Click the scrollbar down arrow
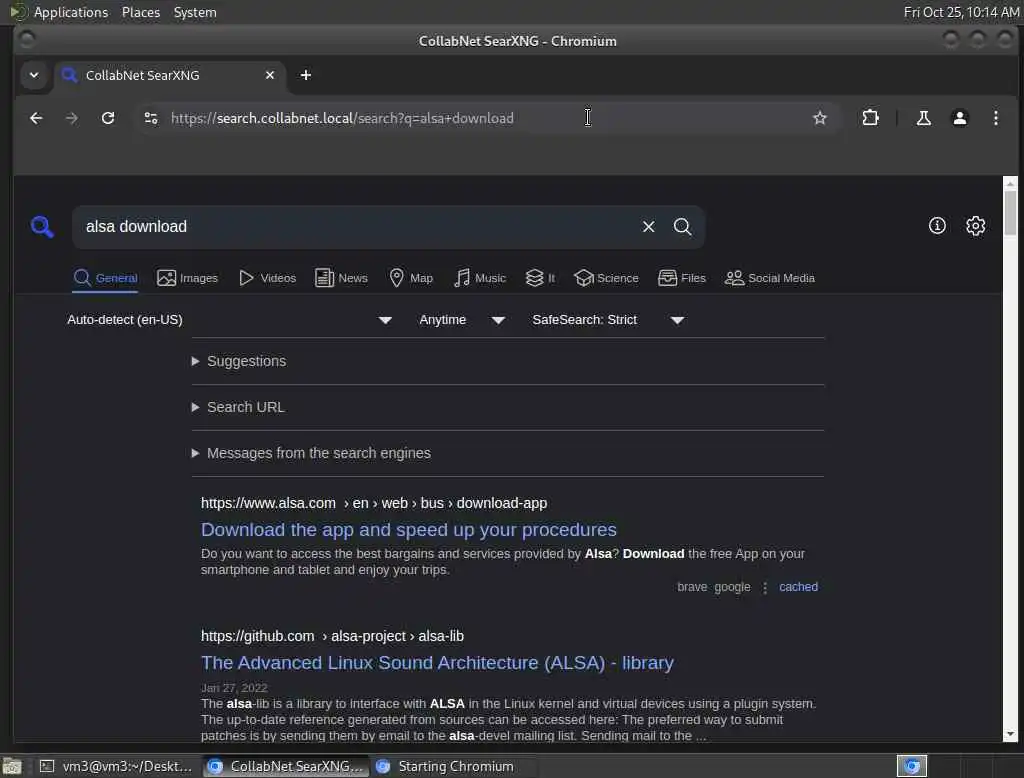This screenshot has height=778, width=1024. (1010, 734)
